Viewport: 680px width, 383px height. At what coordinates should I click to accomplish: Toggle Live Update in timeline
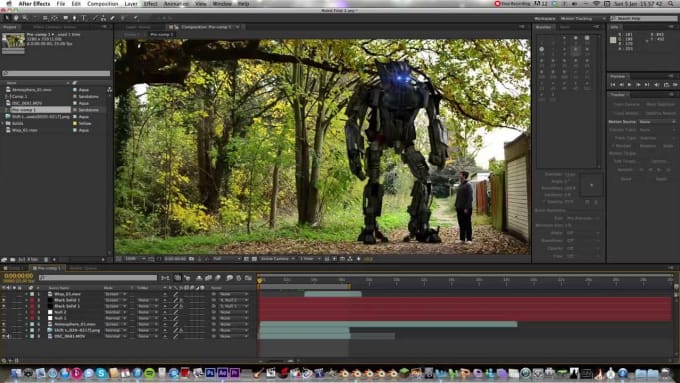pos(177,278)
